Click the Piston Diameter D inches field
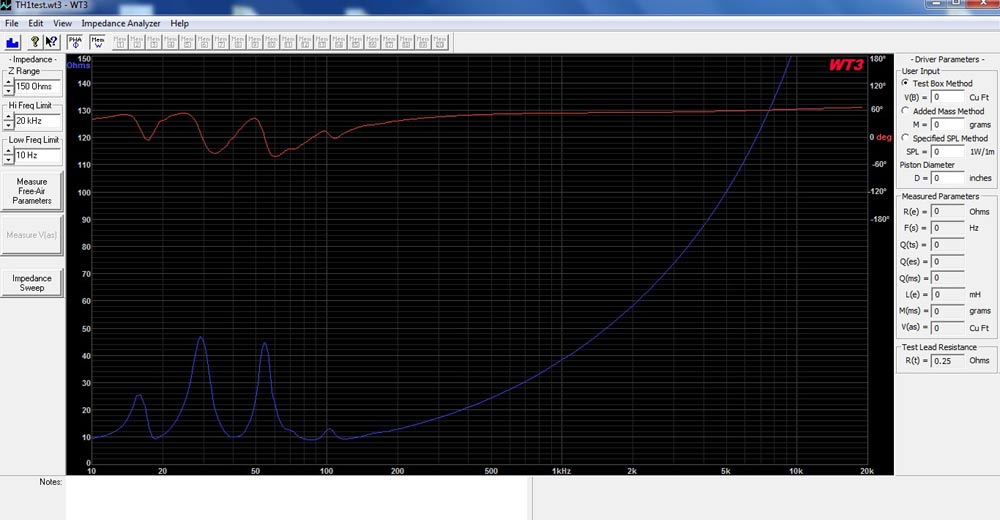Image resolution: width=1000 pixels, height=520 pixels. click(948, 178)
